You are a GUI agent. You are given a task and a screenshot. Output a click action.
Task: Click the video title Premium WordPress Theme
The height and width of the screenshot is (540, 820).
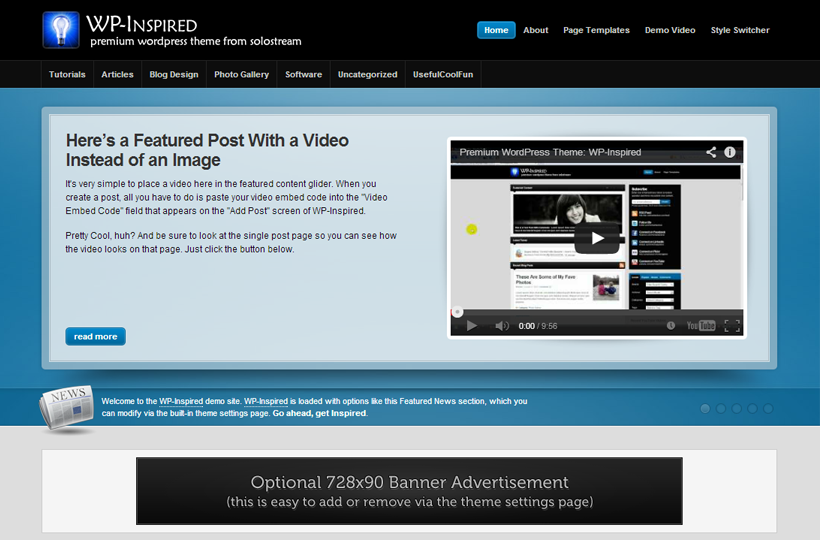tap(550, 152)
